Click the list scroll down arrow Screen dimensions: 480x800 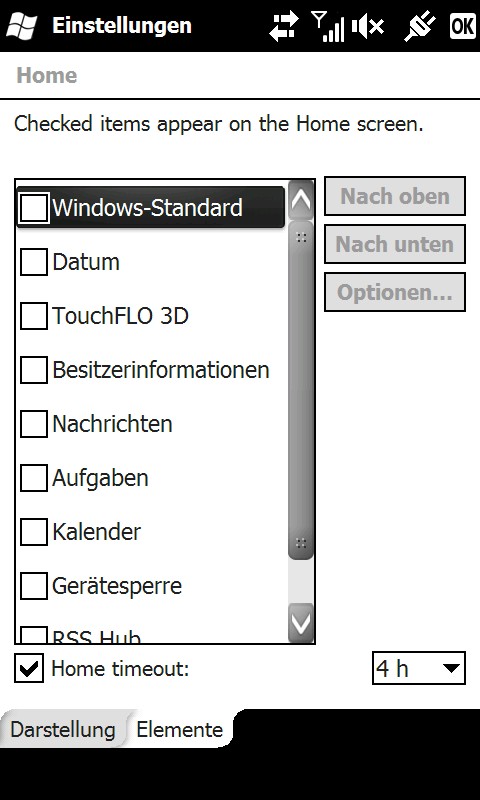(x=301, y=622)
